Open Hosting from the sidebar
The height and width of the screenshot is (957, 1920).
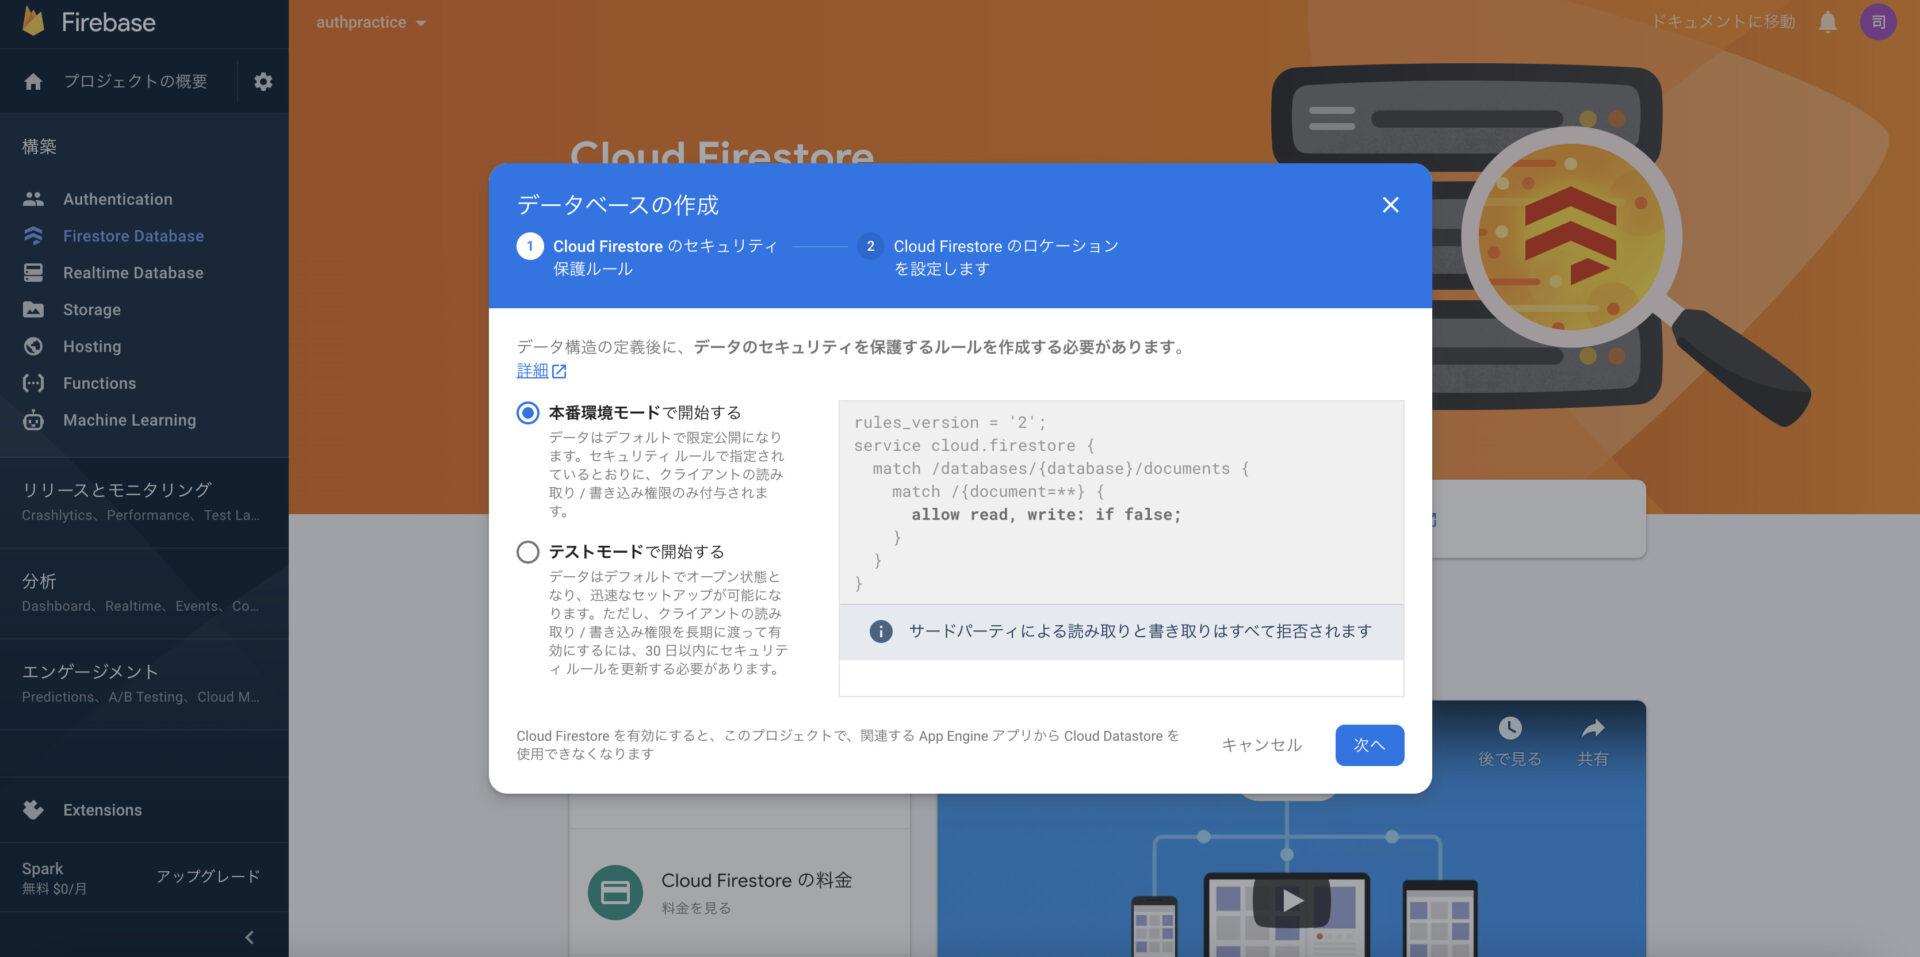92,347
